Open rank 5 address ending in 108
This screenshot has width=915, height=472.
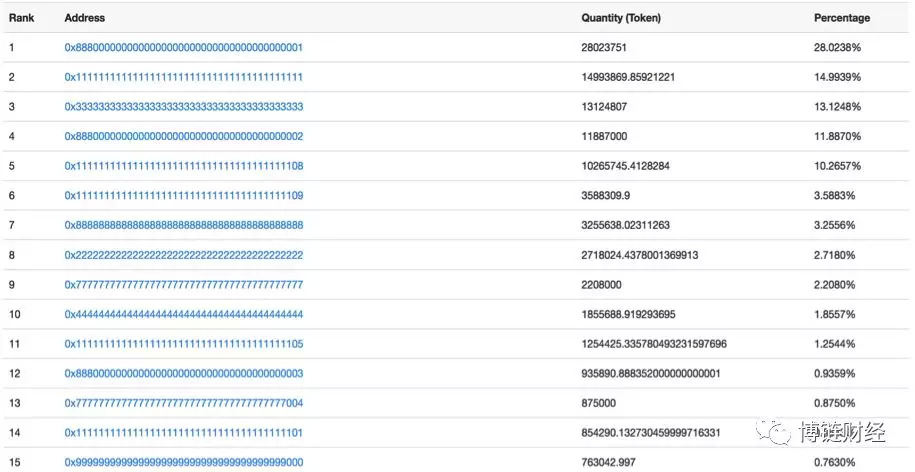(183, 166)
